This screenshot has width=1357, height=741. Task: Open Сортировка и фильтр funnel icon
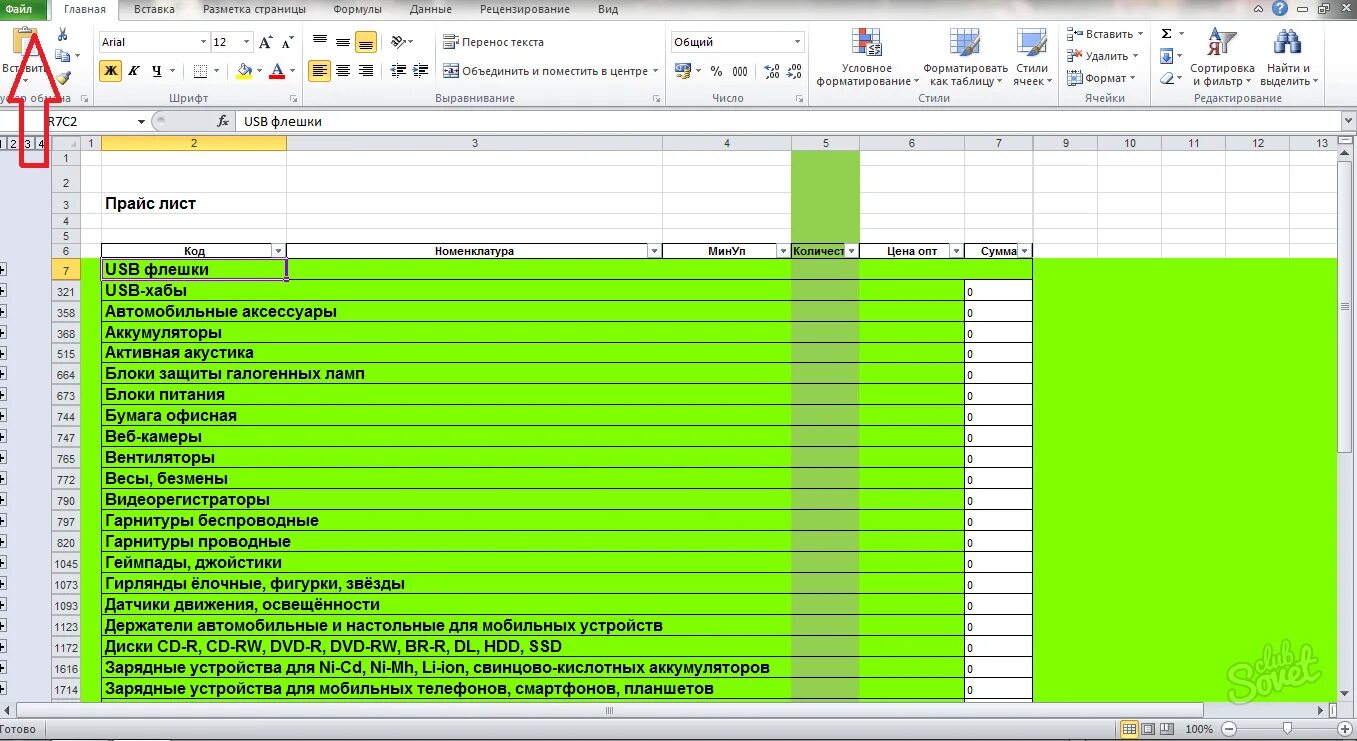pyautogui.click(x=1222, y=43)
